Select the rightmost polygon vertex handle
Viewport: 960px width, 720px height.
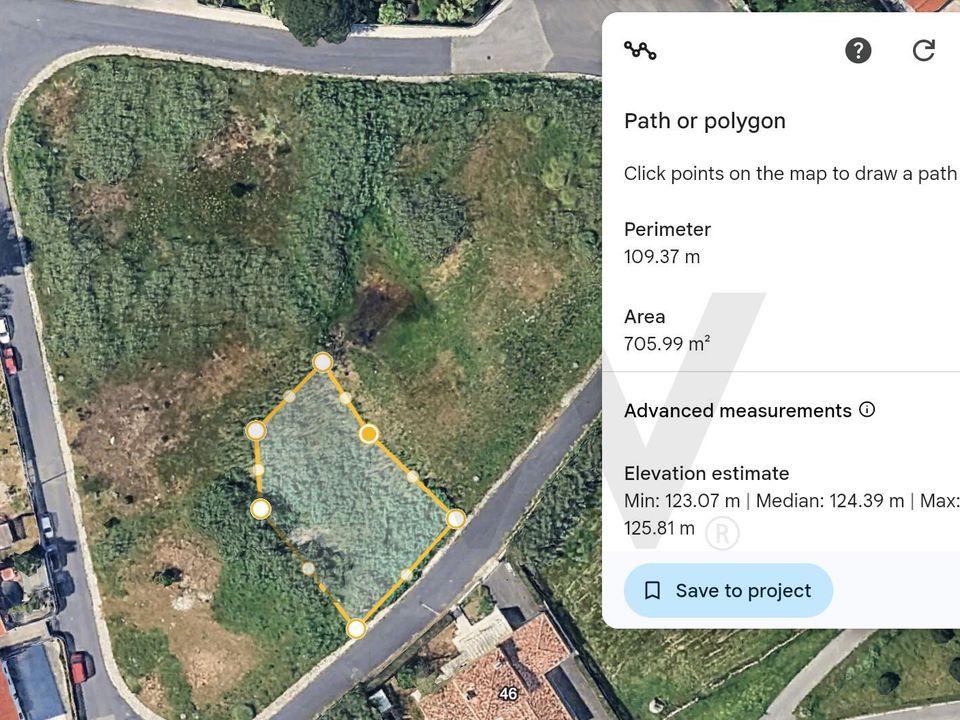pyautogui.click(x=456, y=519)
